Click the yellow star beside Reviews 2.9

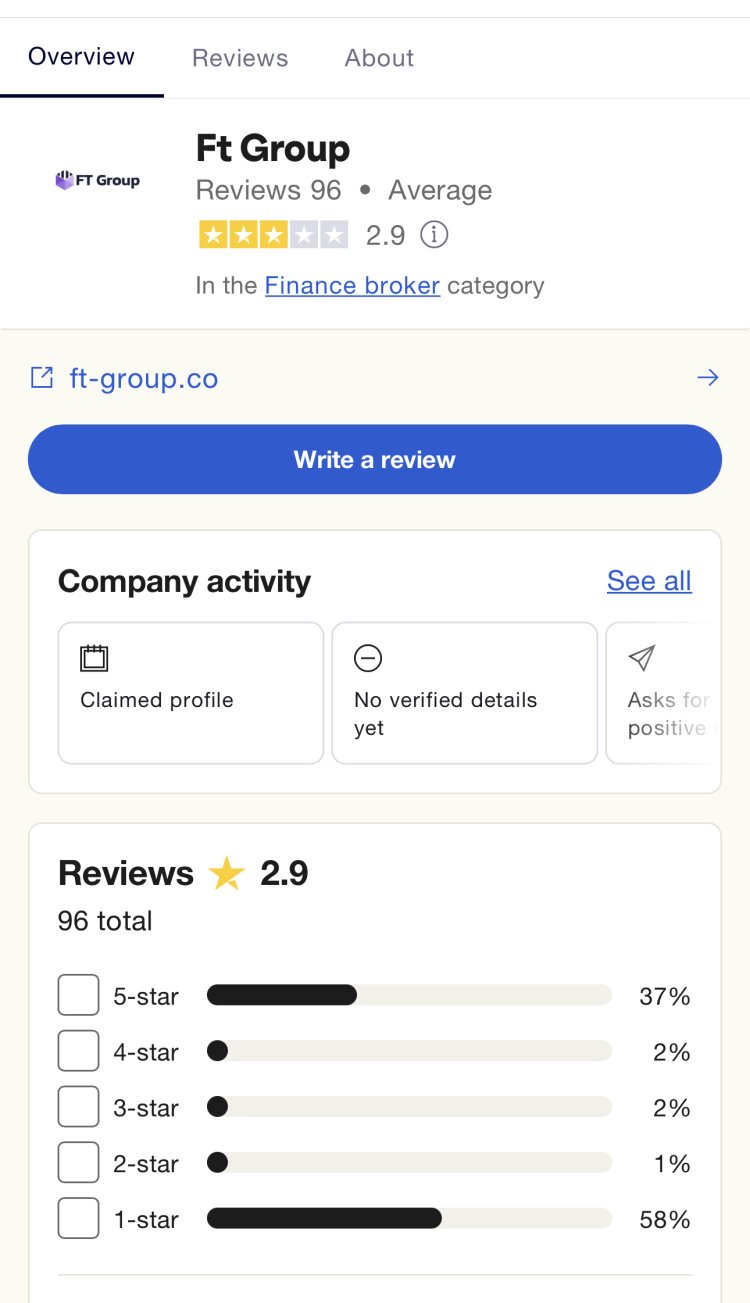click(227, 874)
